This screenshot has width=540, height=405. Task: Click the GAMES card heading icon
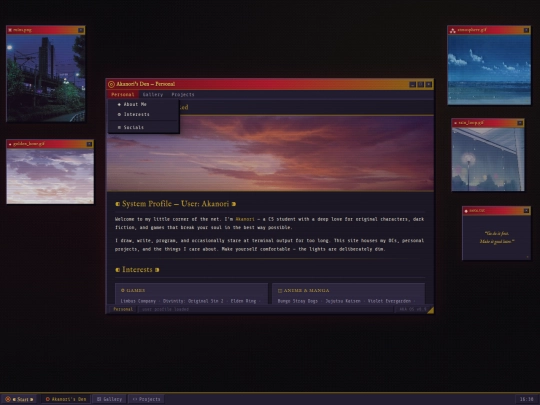pyautogui.click(x=123, y=290)
